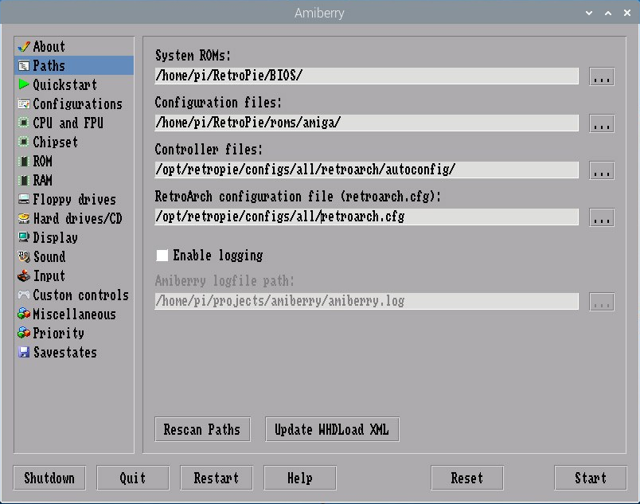Switch to the Quickstart section label

65,85
